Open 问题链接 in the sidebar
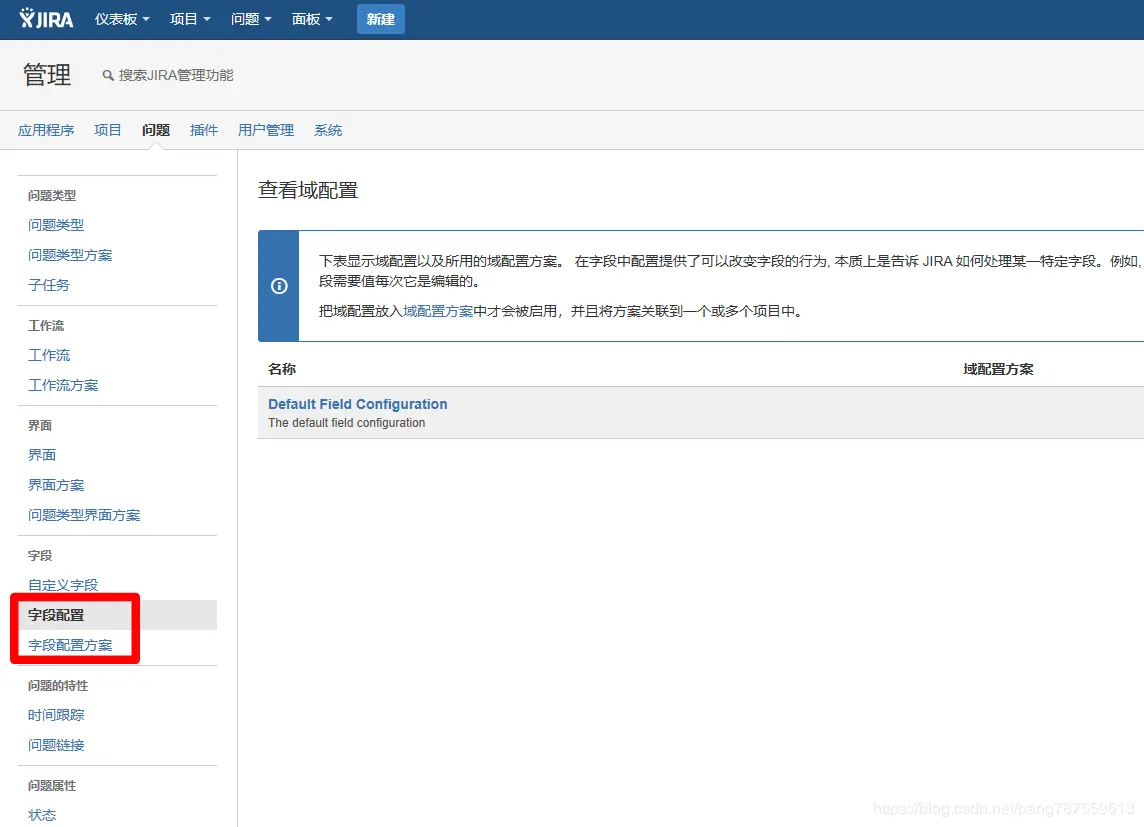The height and width of the screenshot is (827, 1144). coord(56,745)
